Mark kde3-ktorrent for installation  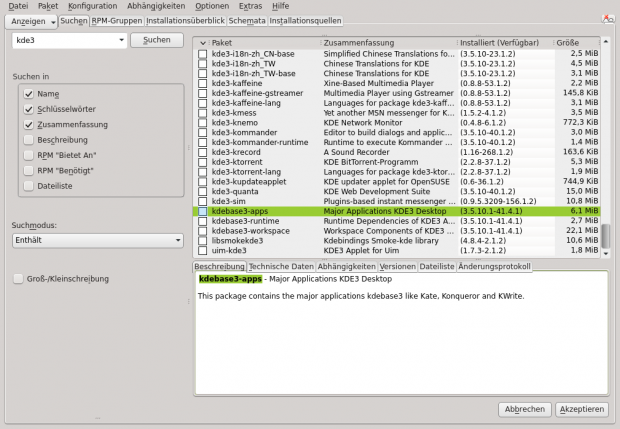202,162
